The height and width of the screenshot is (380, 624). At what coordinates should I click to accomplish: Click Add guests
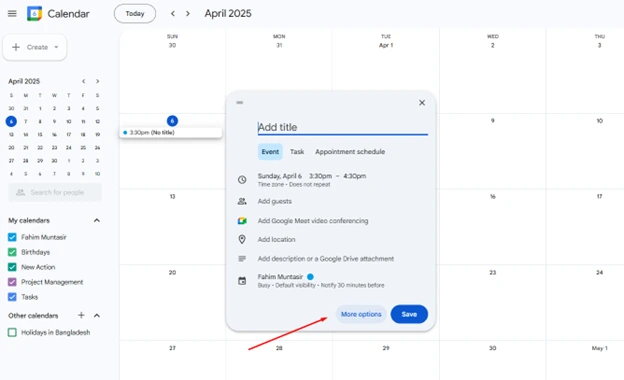click(x=275, y=201)
